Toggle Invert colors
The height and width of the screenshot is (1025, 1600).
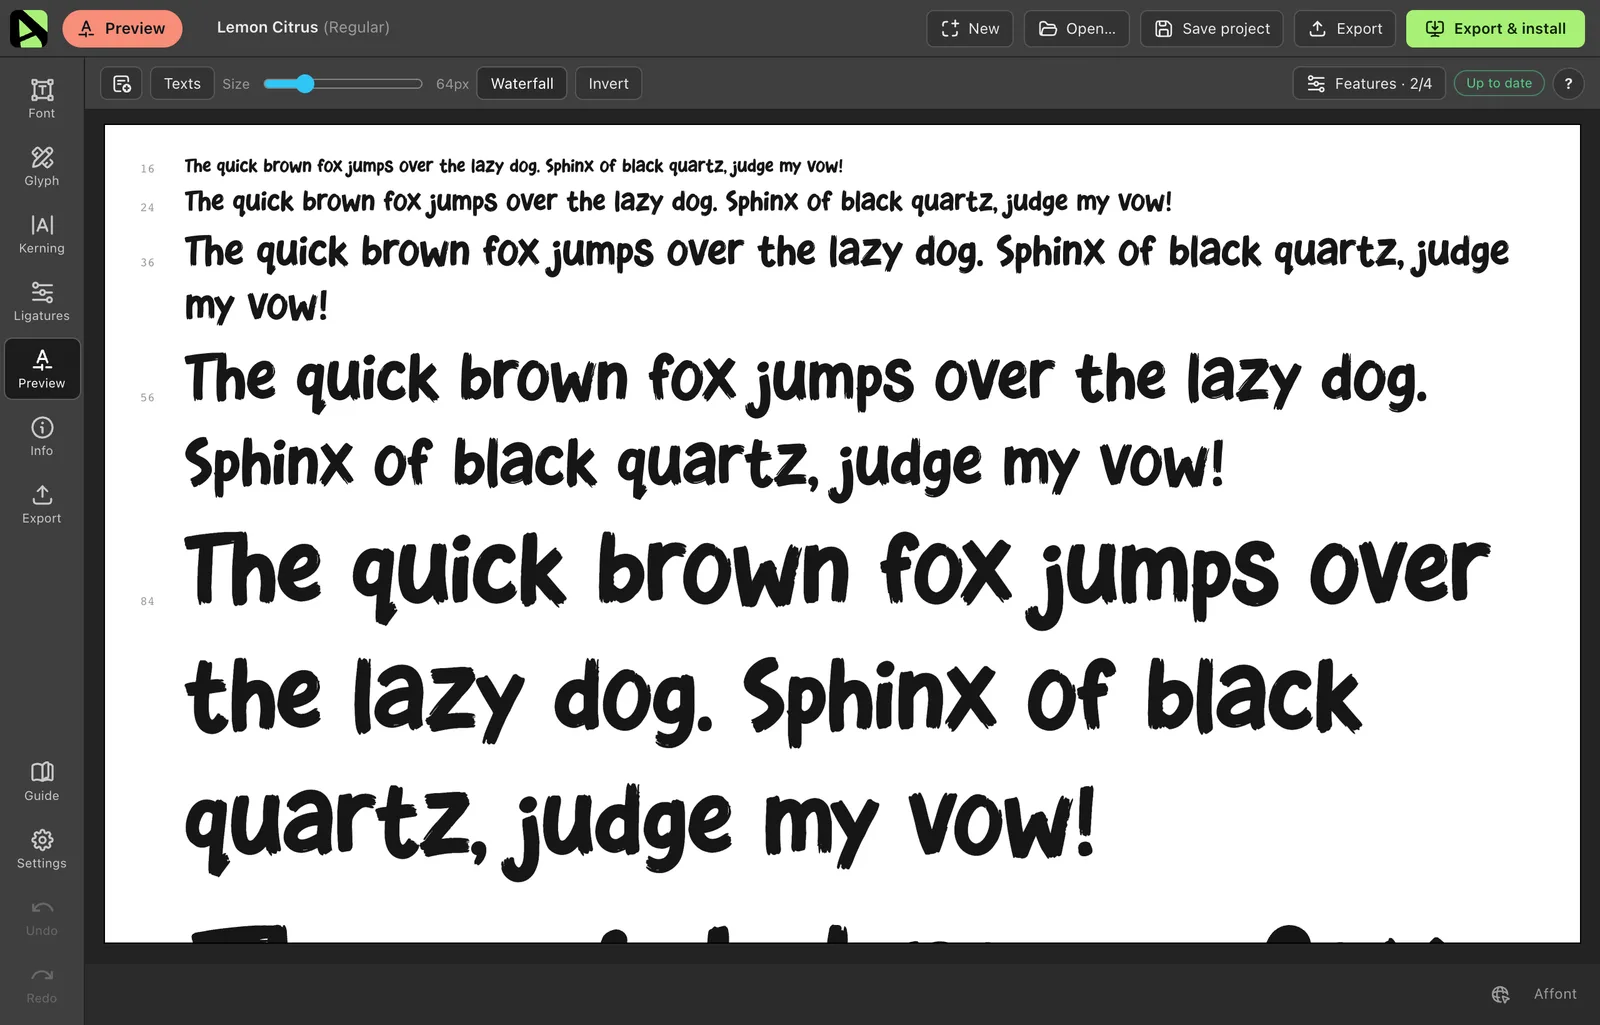608,84
